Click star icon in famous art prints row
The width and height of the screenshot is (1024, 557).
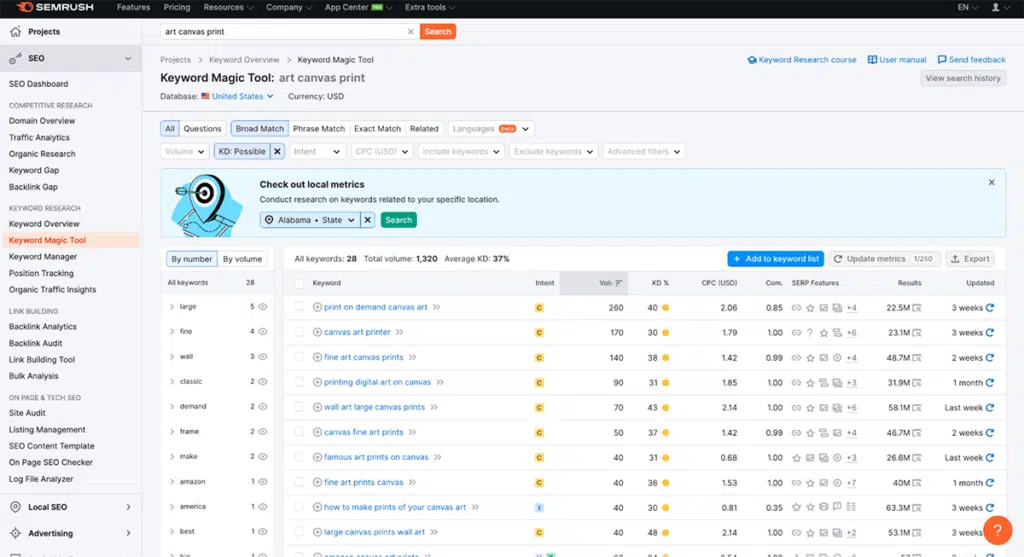(x=796, y=458)
